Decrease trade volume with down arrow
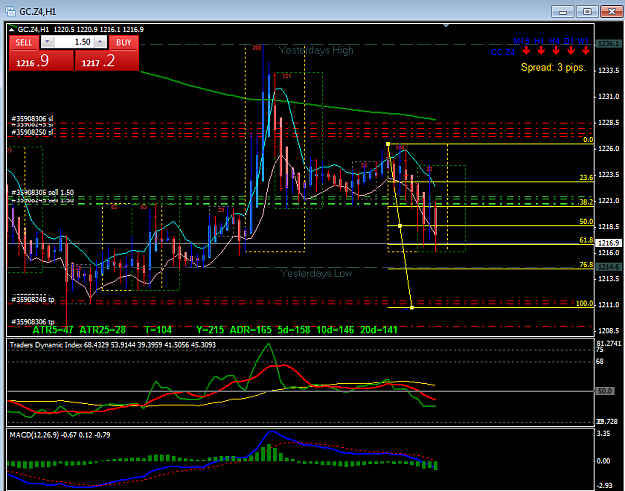 point(47,42)
